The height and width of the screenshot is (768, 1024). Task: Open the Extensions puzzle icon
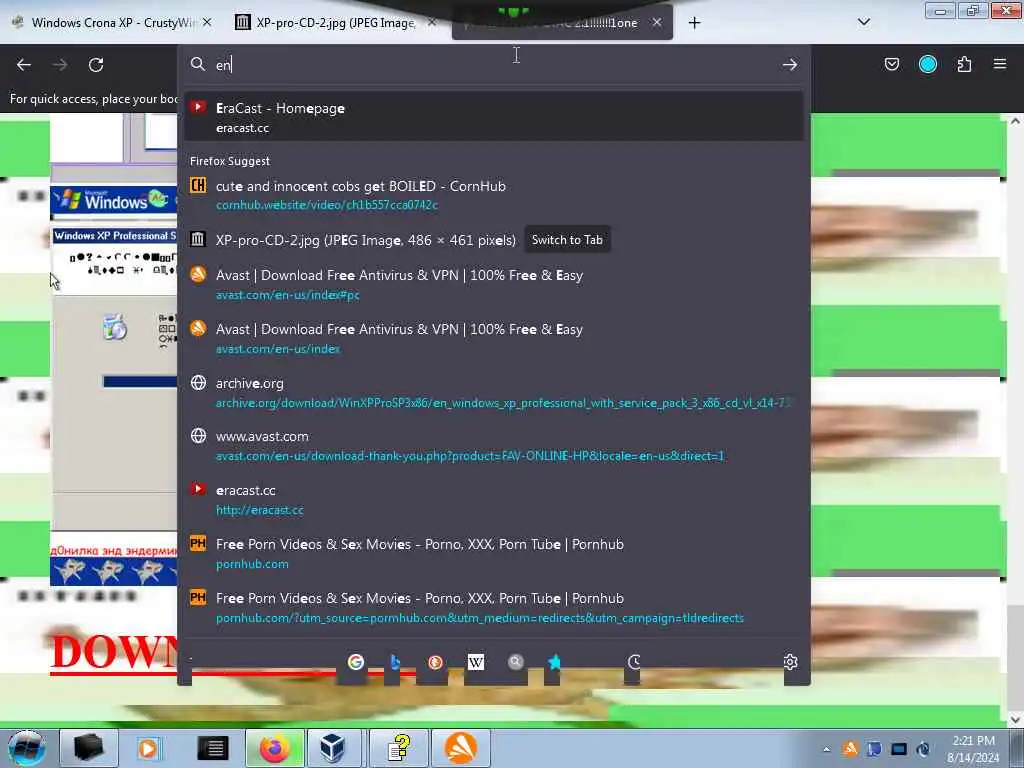click(964, 64)
